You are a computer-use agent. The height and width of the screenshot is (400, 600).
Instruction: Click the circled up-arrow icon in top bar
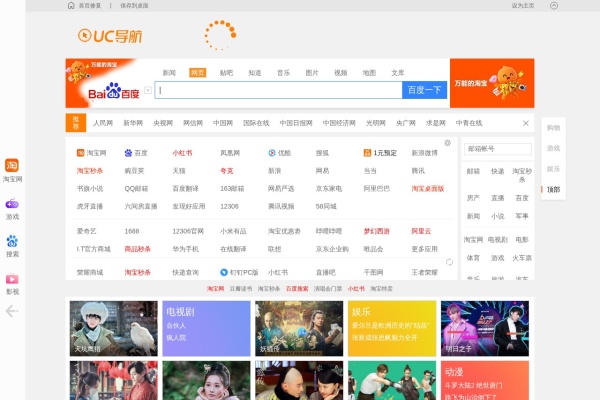point(554,5)
